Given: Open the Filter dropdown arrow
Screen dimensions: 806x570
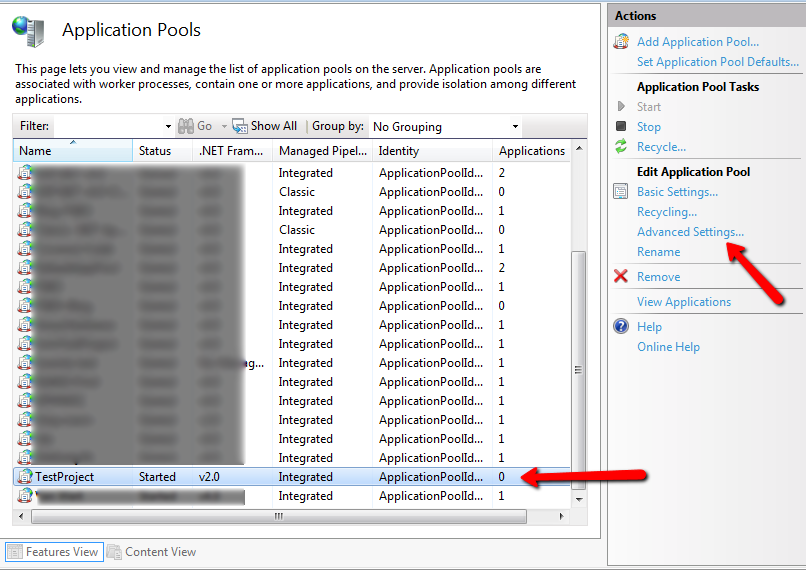Looking at the screenshot, I should click(168, 127).
